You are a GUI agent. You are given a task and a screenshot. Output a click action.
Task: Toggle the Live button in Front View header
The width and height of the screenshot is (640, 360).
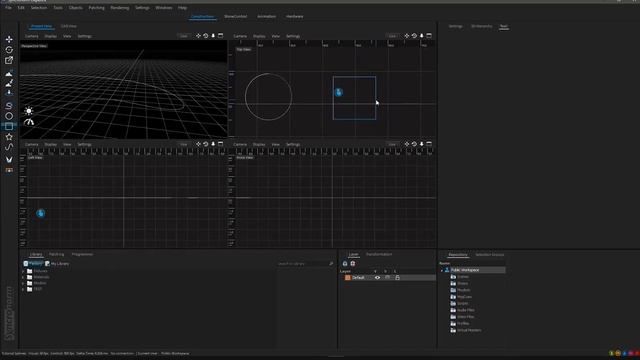pyautogui.click(x=392, y=144)
